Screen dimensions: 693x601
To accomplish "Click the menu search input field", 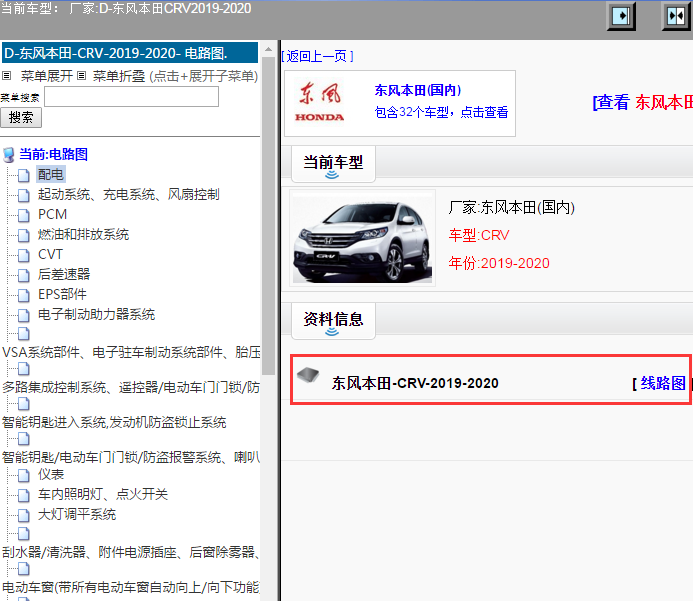I will (131, 96).
